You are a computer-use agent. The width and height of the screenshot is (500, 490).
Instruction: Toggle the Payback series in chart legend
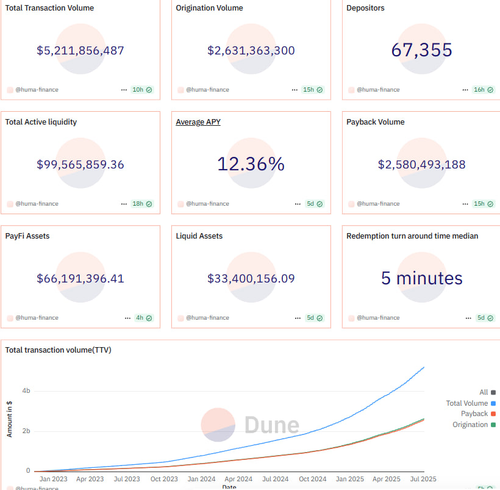click(478, 414)
